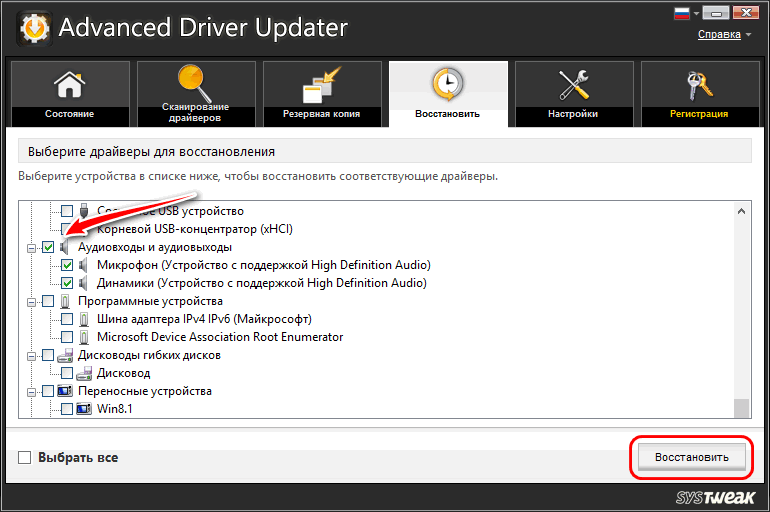Viewport: 770px width, 512px height.
Task: Minimize the Advanced Driver Updater window
Action: 715,12
